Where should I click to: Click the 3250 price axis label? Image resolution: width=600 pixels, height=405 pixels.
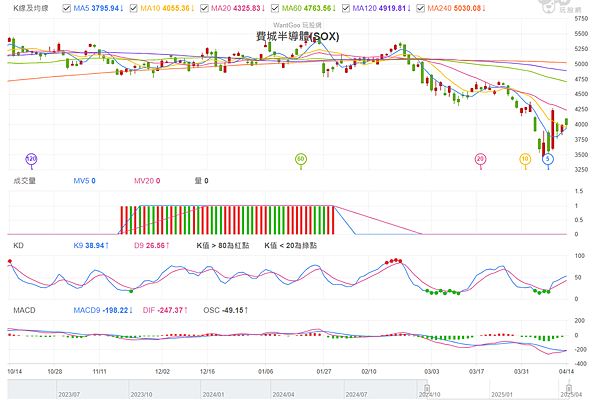581,170
